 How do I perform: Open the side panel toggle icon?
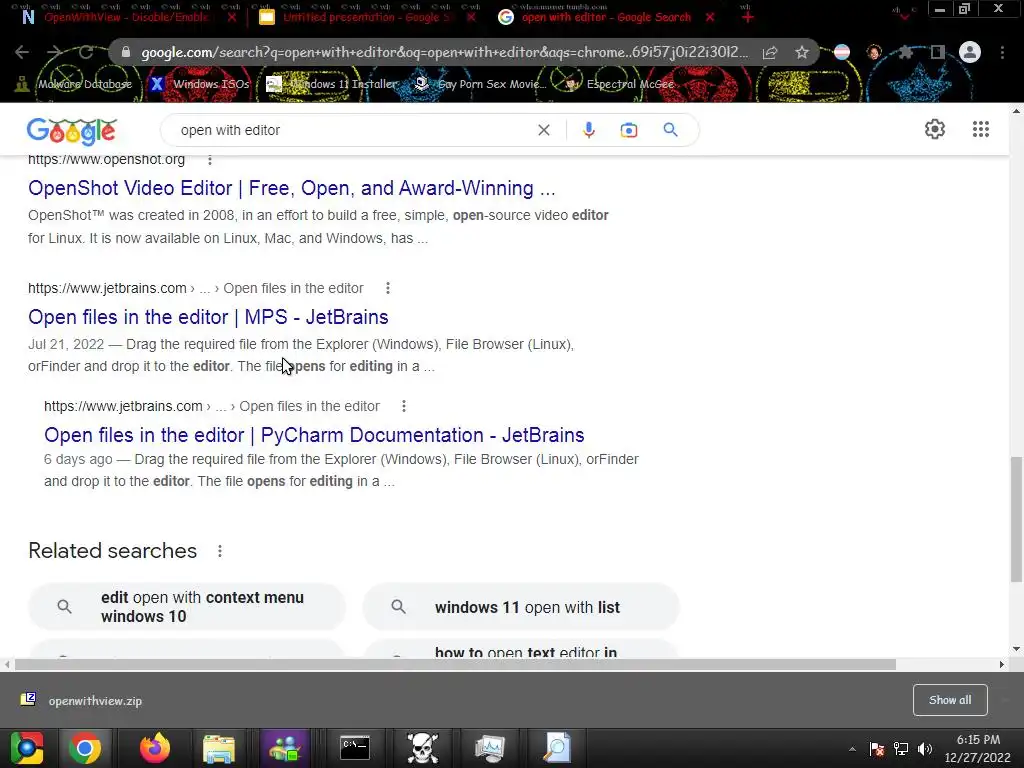938,52
